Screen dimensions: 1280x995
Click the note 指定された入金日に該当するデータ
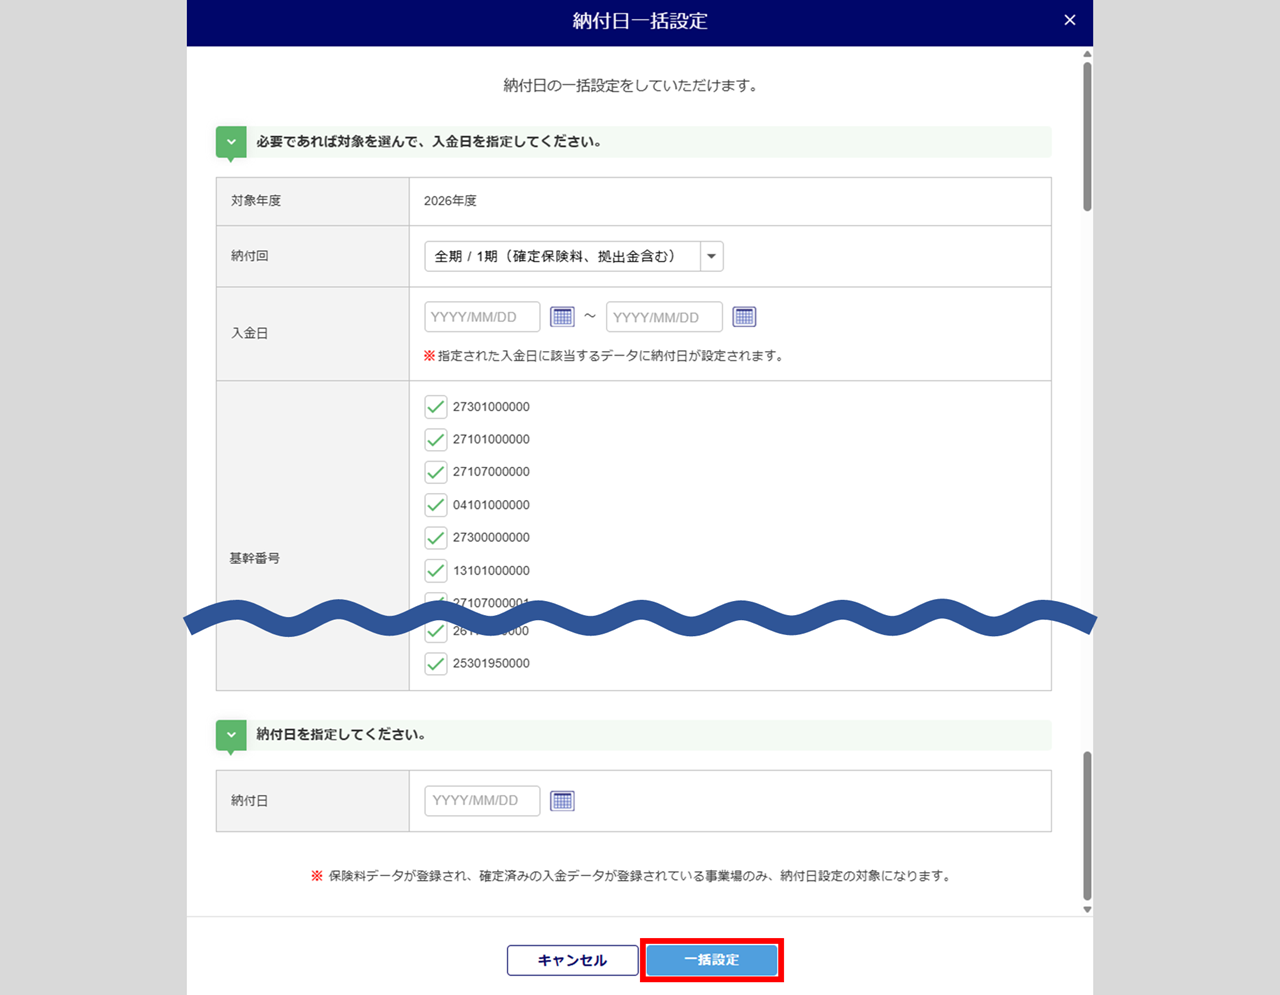point(603,356)
